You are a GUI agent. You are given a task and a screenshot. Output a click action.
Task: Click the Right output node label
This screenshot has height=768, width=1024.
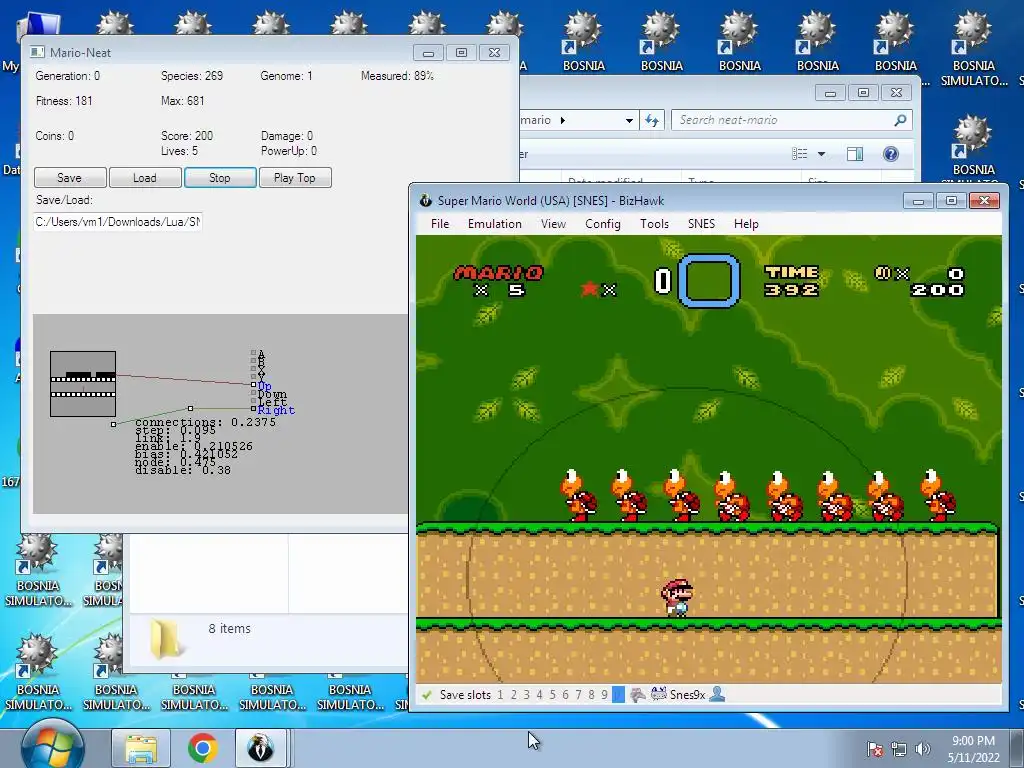click(x=276, y=410)
